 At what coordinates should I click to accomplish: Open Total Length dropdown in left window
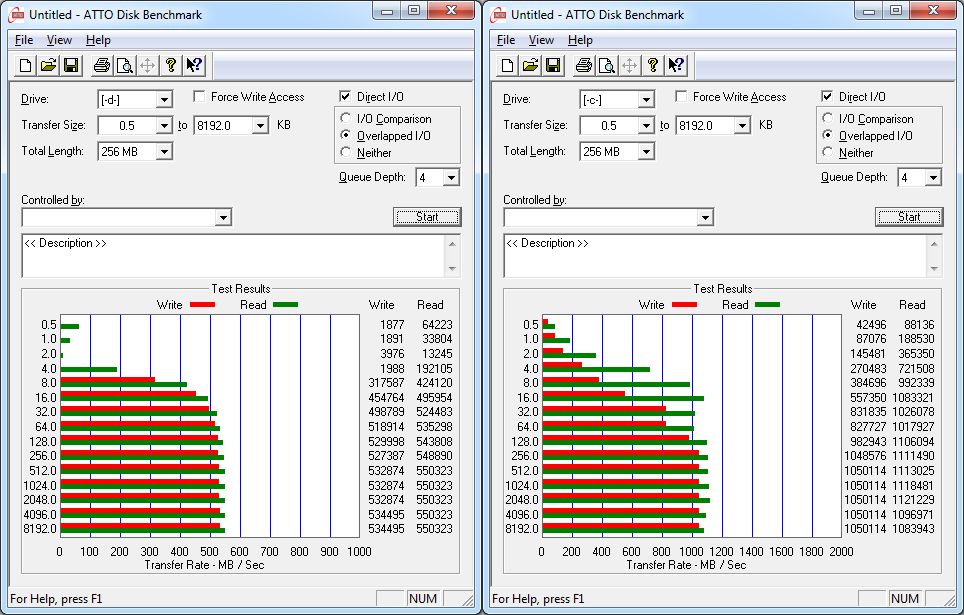(x=164, y=151)
